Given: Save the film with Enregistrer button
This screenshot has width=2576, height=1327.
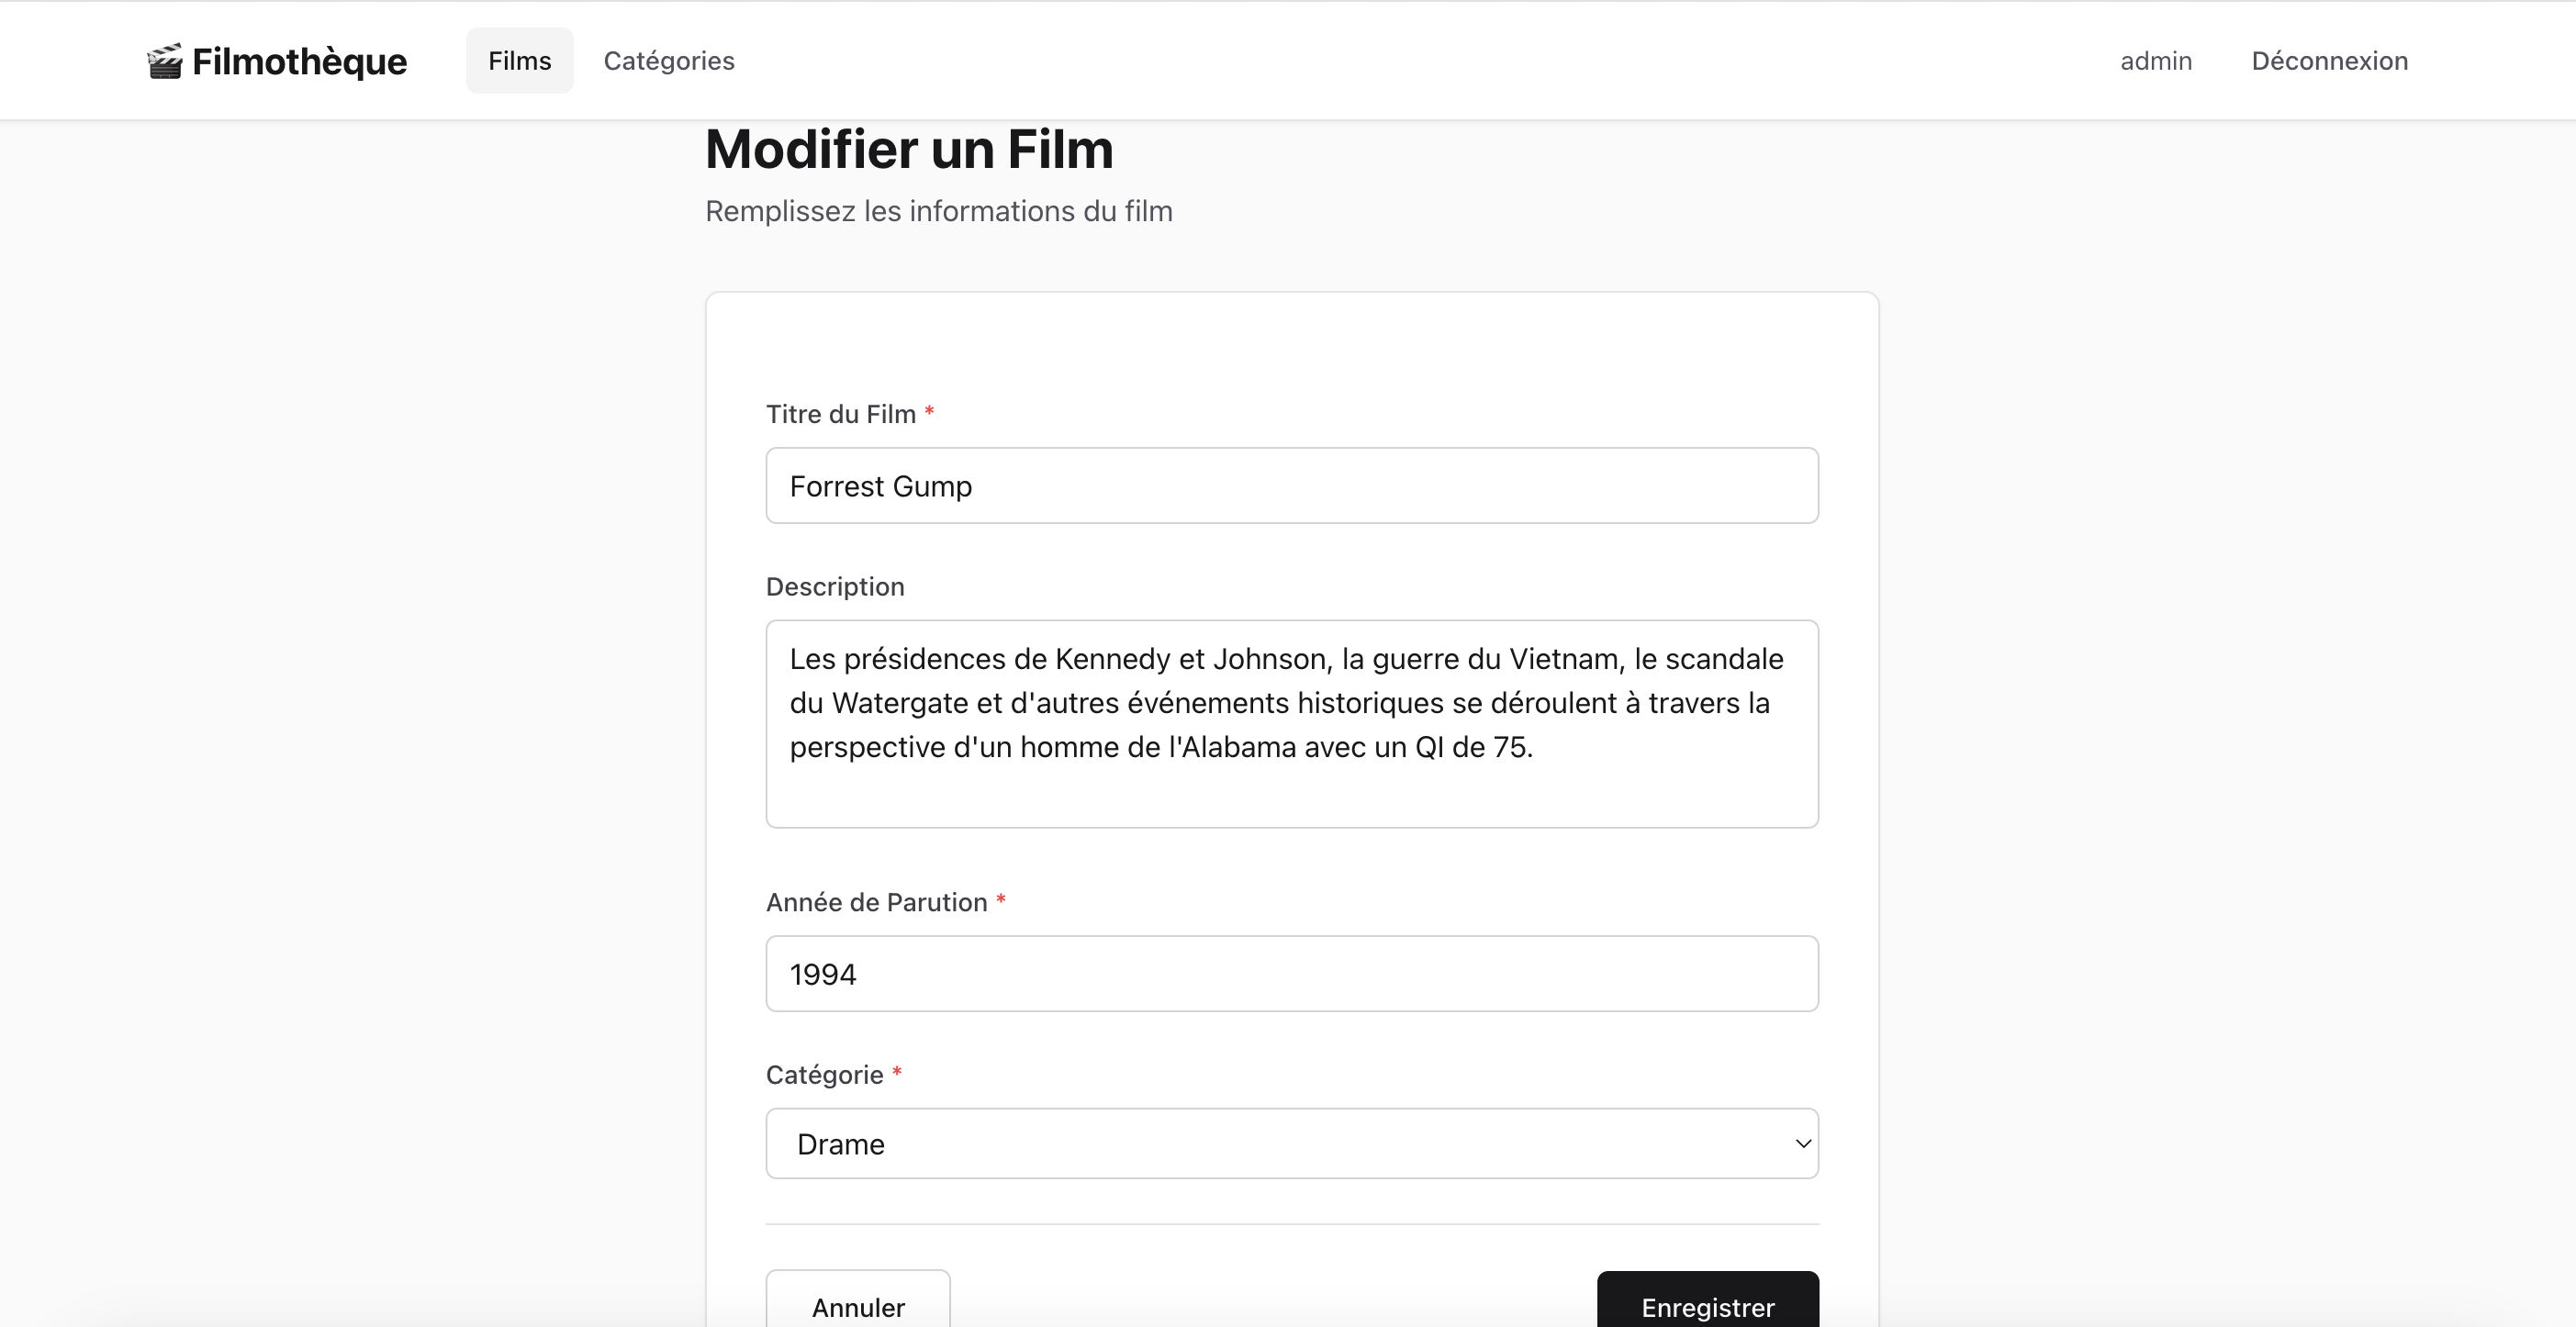Looking at the screenshot, I should [x=1707, y=1305].
